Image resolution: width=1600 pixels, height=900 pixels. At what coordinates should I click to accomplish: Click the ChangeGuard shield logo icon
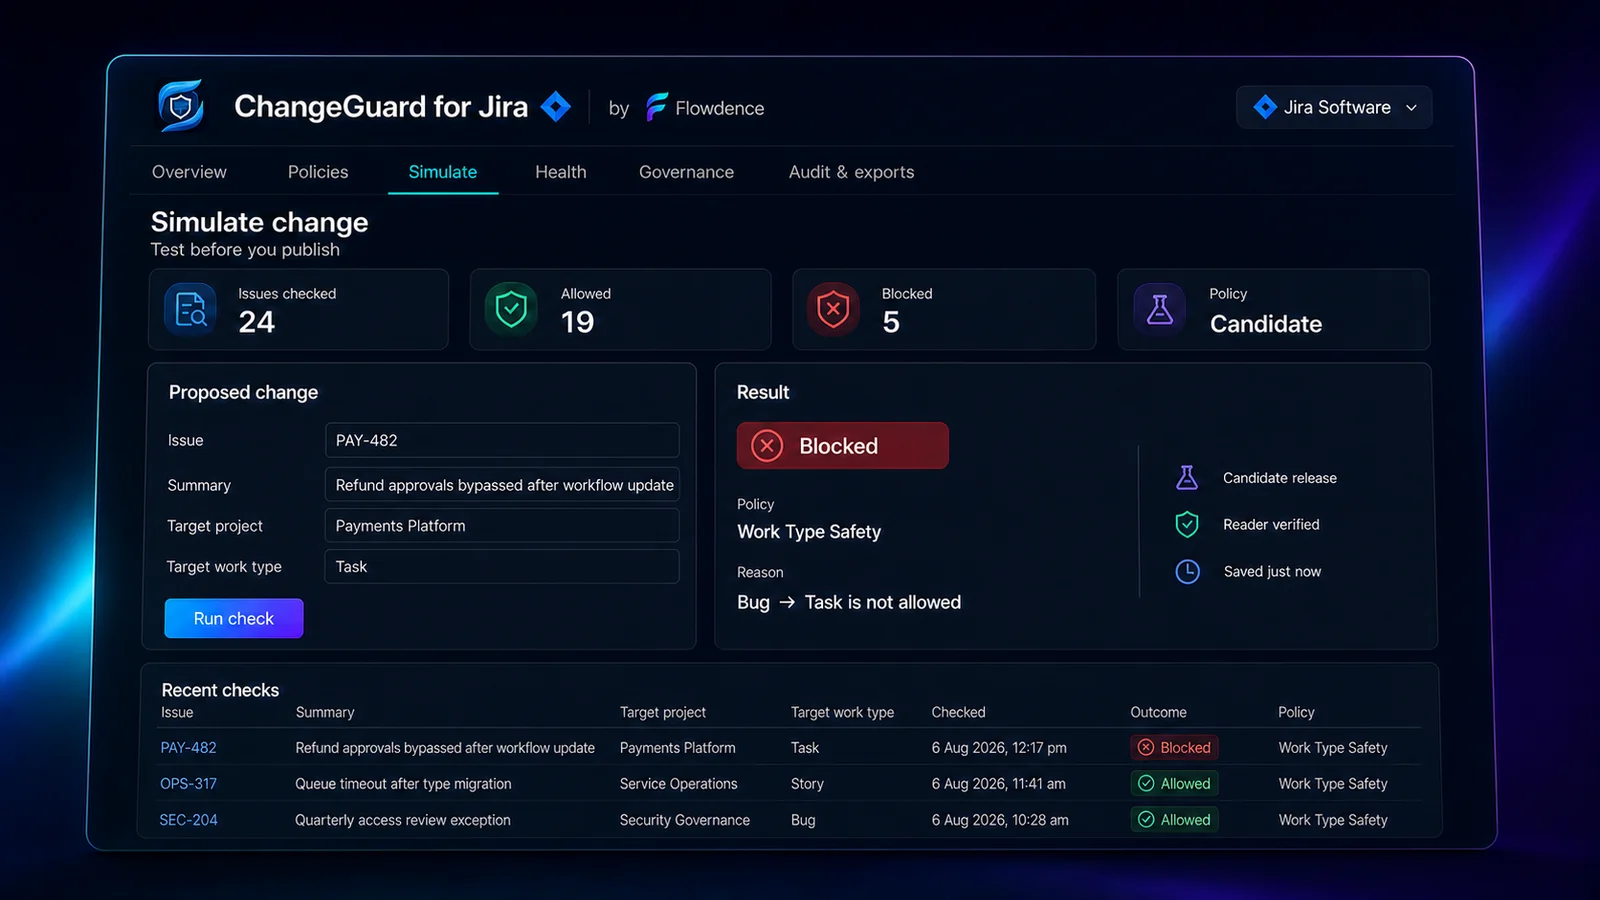181,106
